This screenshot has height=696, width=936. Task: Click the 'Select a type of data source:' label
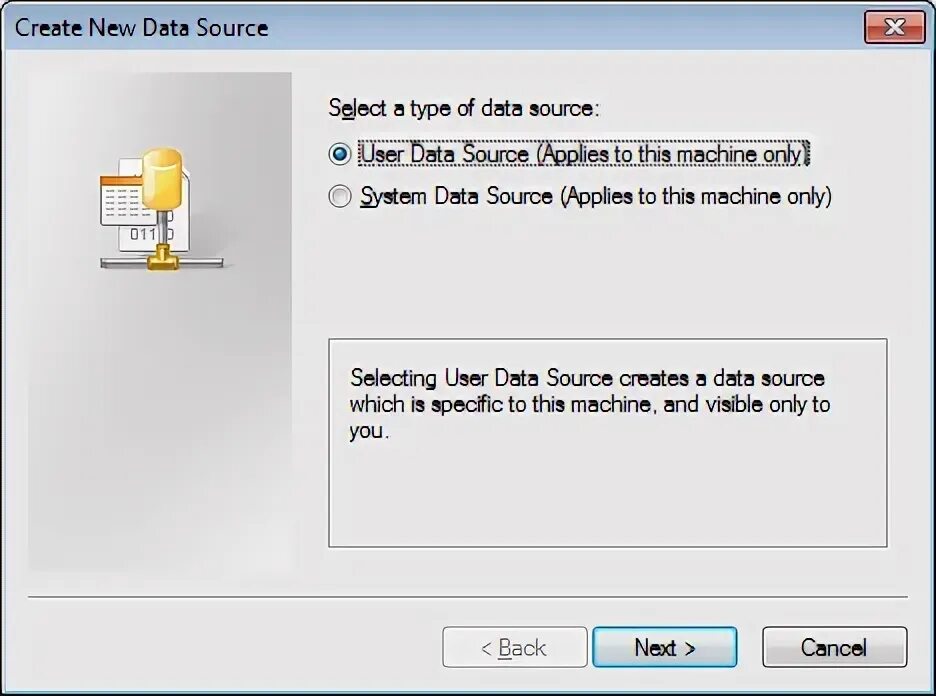pos(463,108)
